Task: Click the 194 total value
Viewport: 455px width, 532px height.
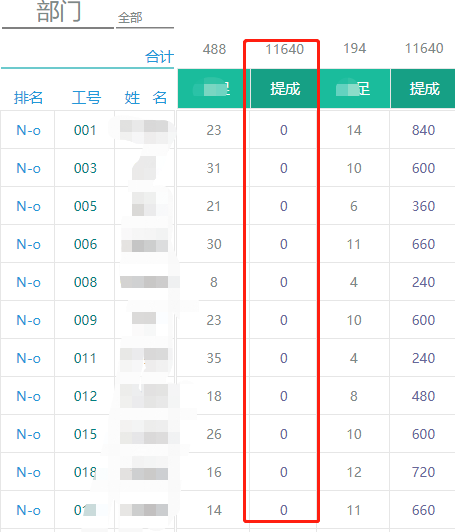Action: [355, 49]
